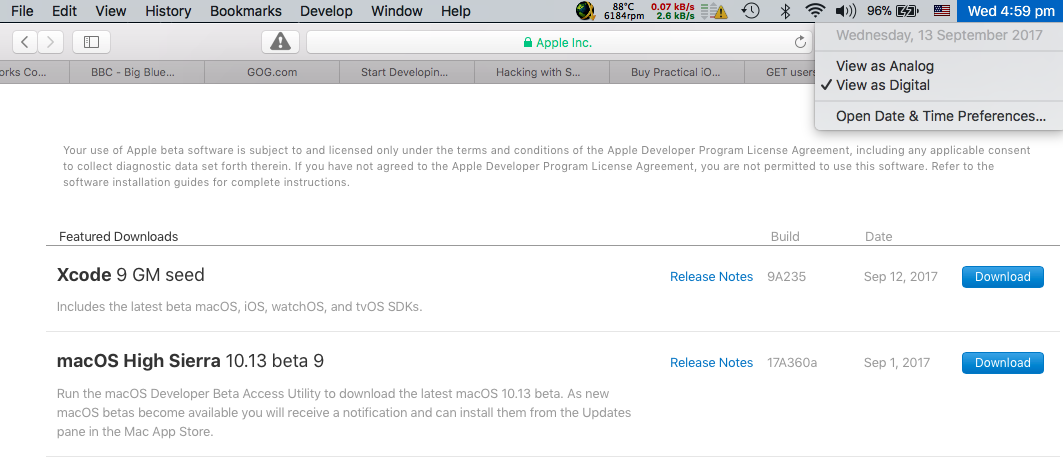Open the Window menu

397,11
